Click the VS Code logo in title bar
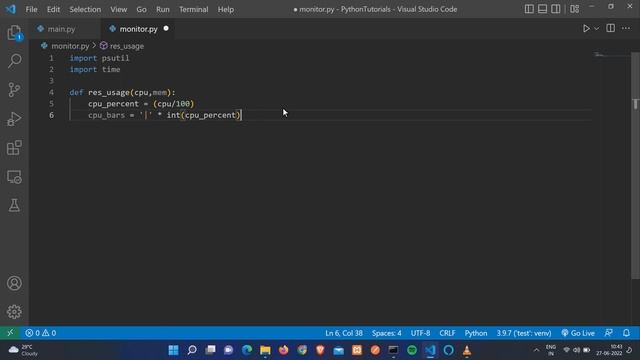The width and height of the screenshot is (640, 360). pos(11,9)
